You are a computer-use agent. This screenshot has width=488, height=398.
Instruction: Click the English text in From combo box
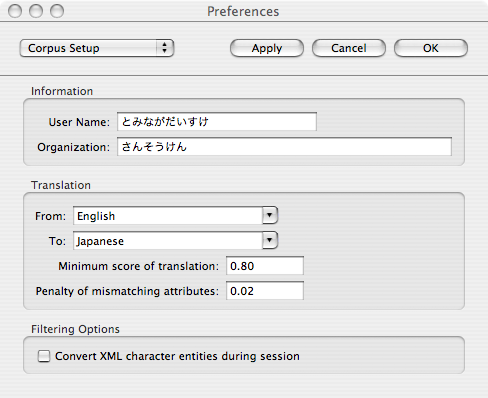tap(96, 216)
